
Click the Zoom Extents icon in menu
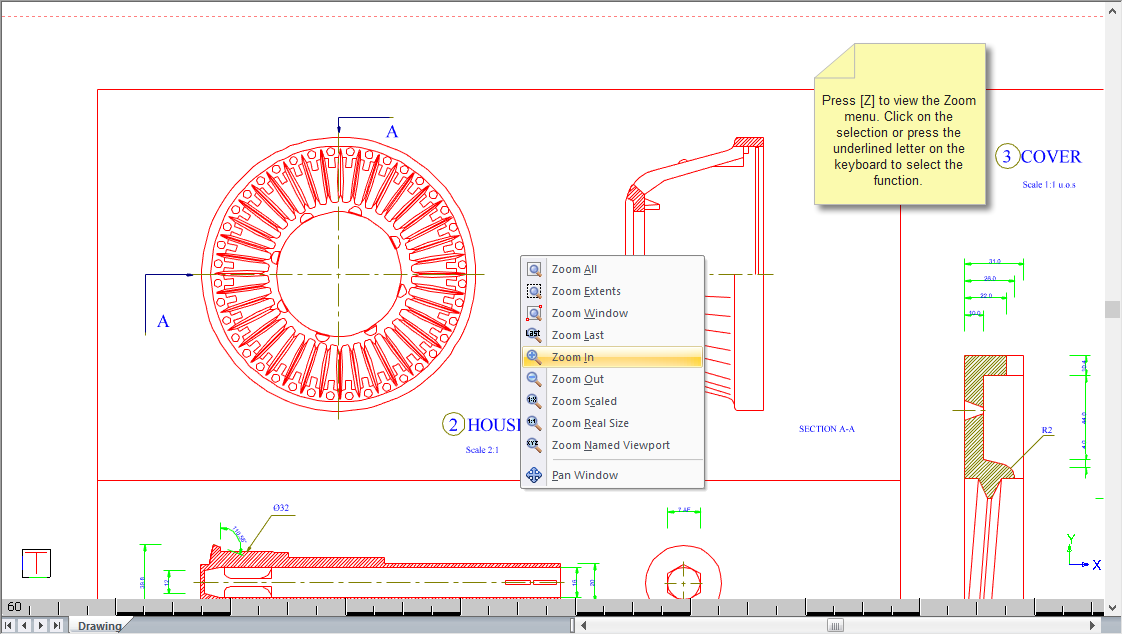click(534, 292)
